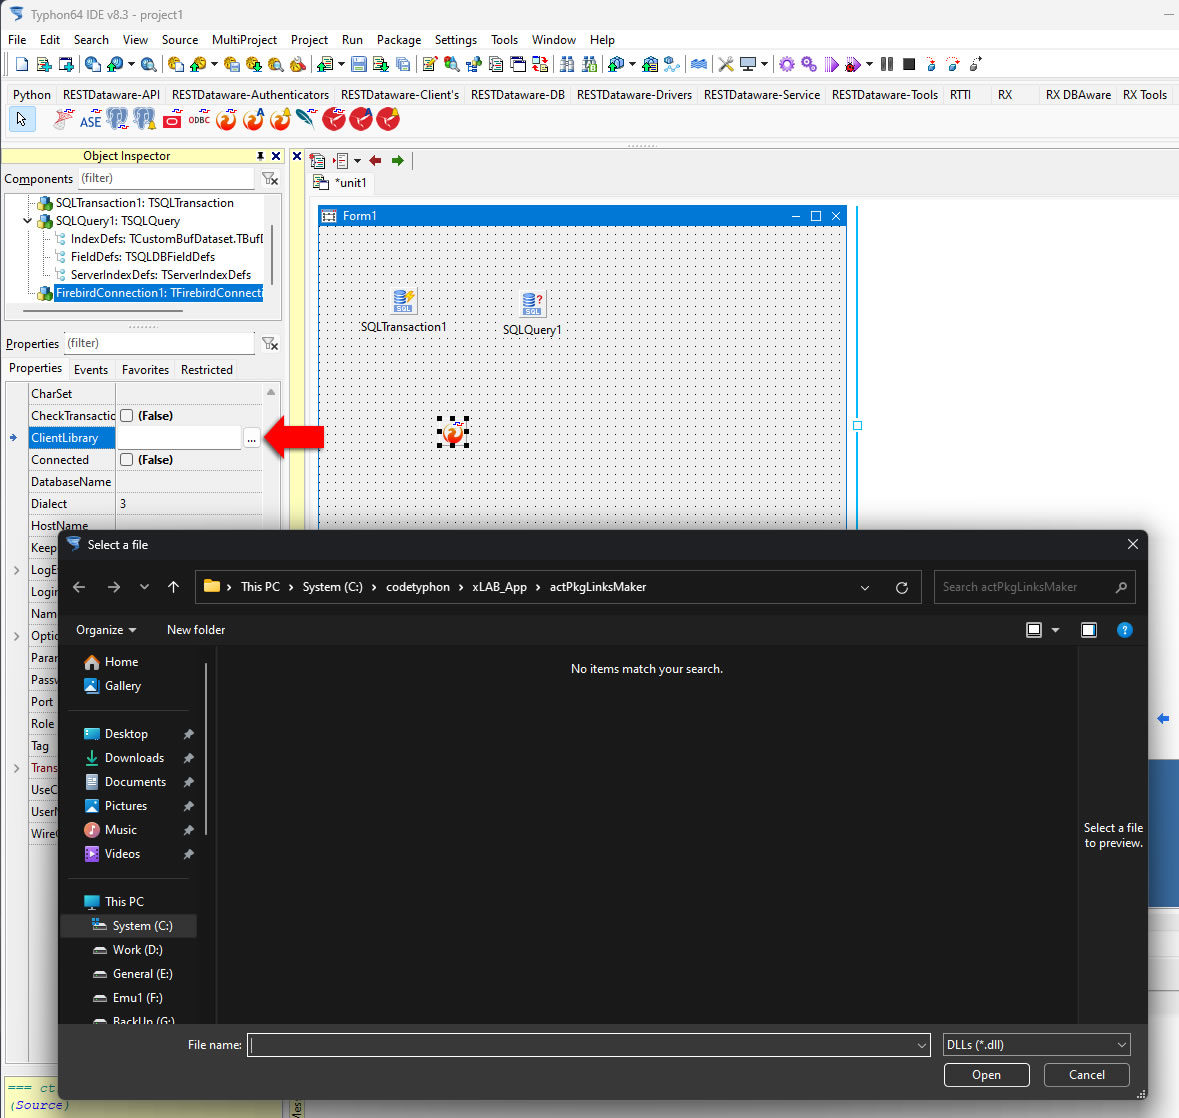Open the File name history dropdown
1179x1118 pixels.
tap(922, 1045)
